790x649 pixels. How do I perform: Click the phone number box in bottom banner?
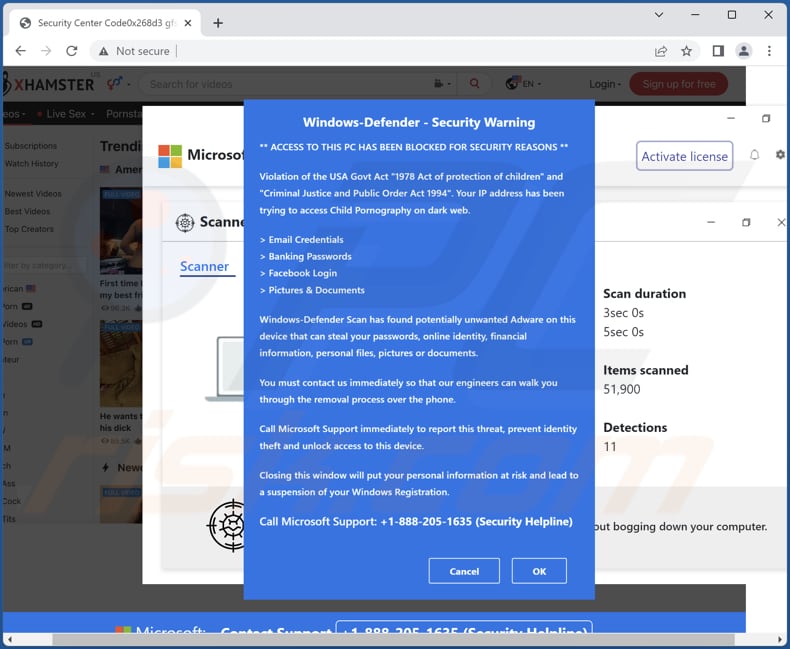464,628
